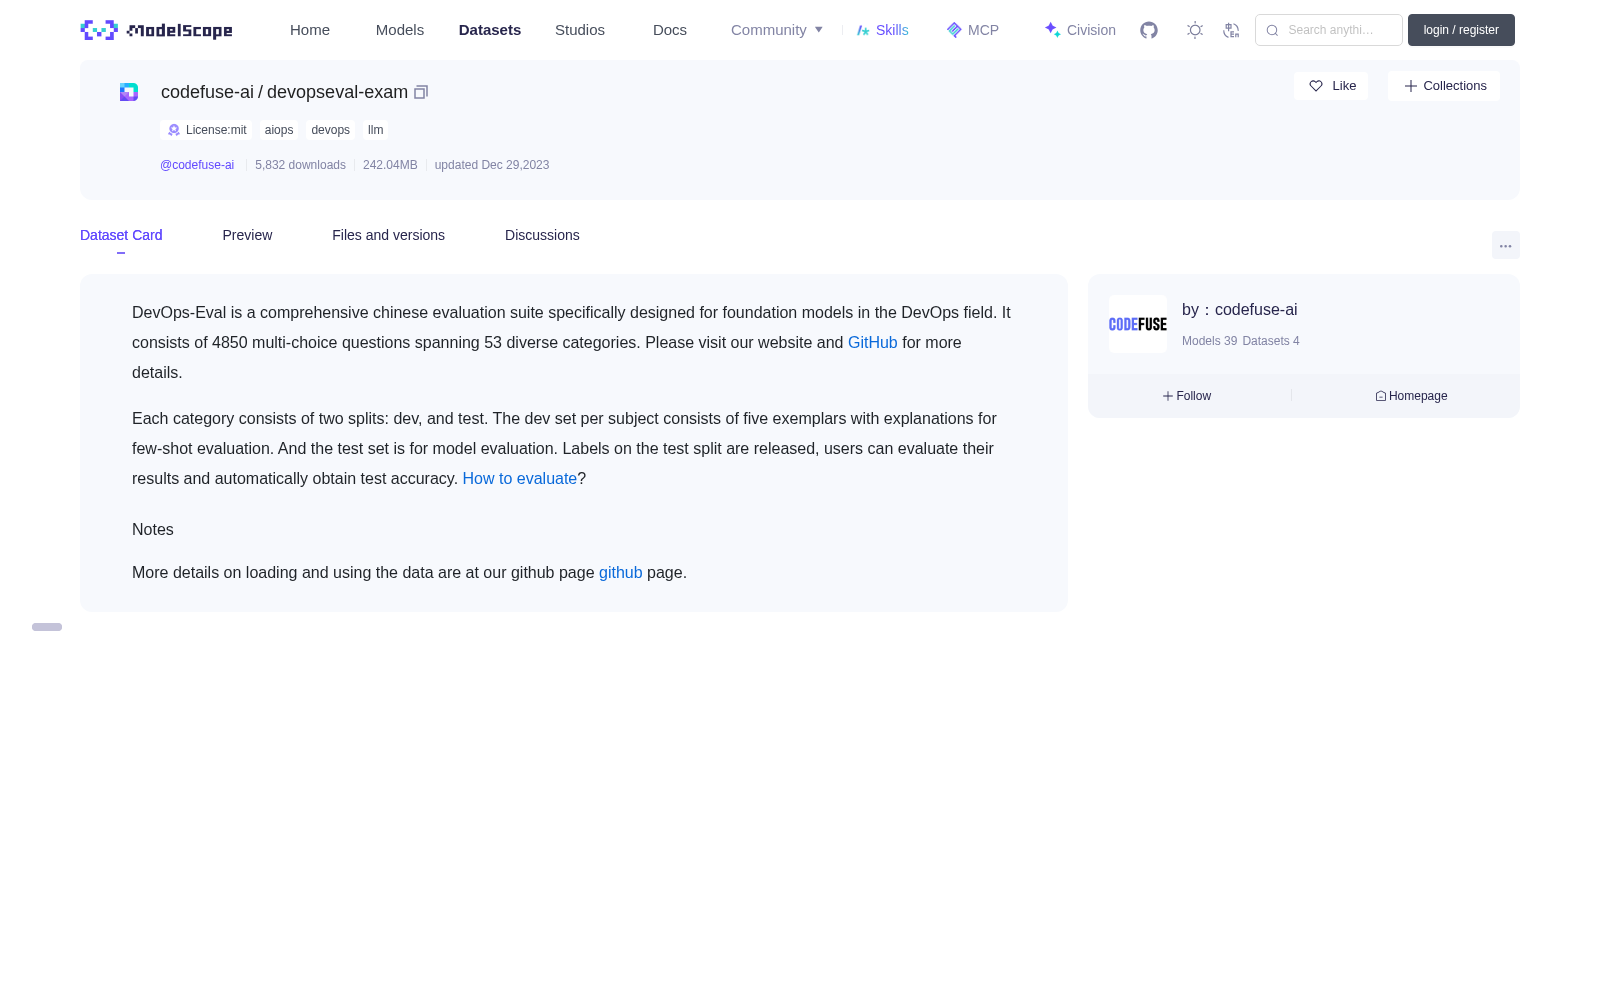Click the ModelScope logo

click(156, 30)
